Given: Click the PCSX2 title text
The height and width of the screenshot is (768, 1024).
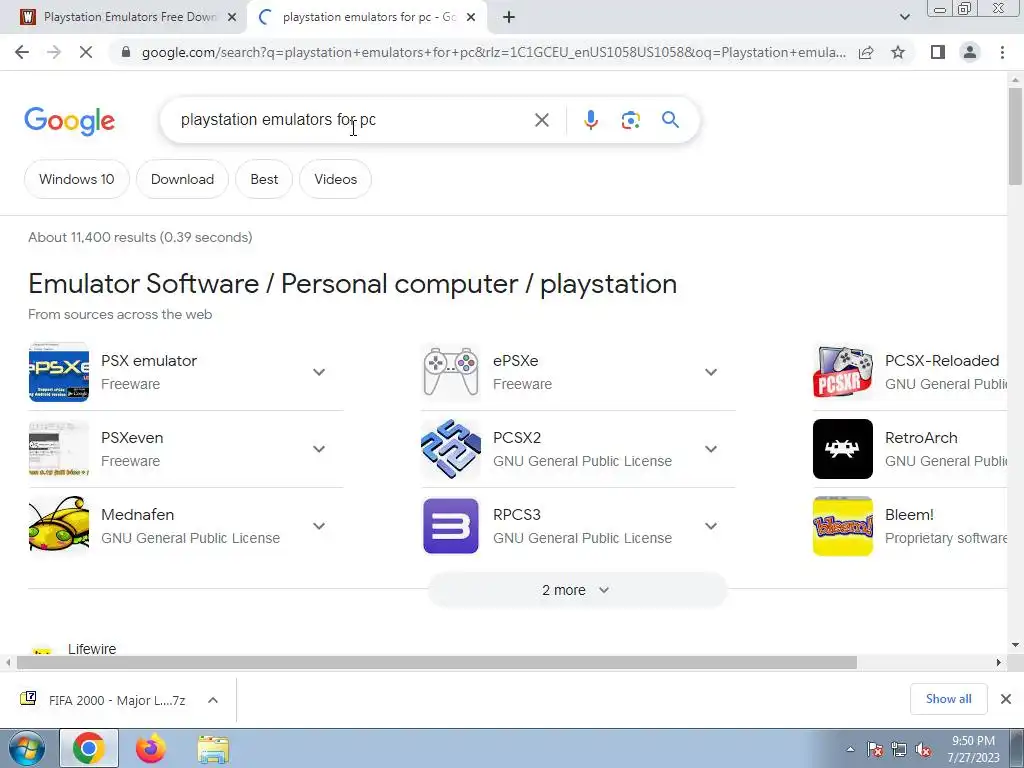Looking at the screenshot, I should point(517,438).
